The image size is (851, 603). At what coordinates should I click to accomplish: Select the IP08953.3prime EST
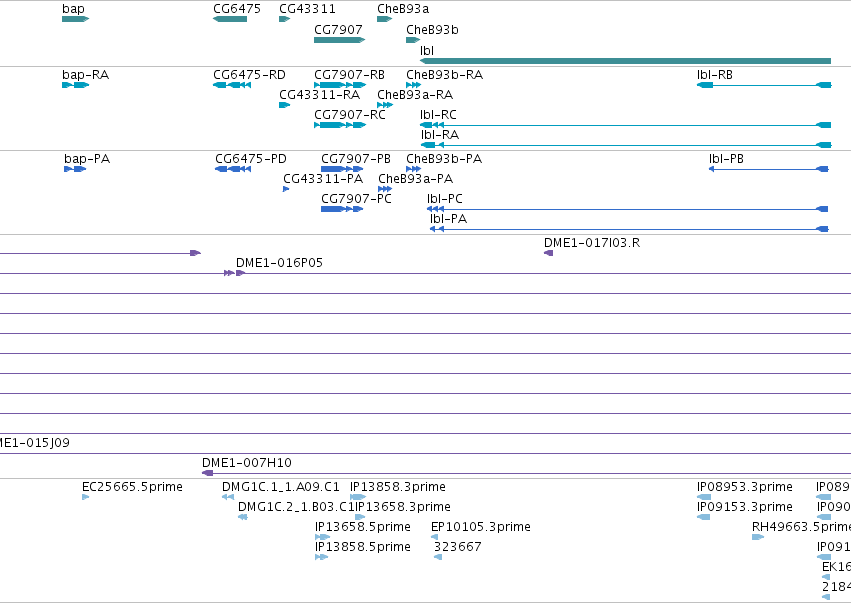pyautogui.click(x=704, y=497)
